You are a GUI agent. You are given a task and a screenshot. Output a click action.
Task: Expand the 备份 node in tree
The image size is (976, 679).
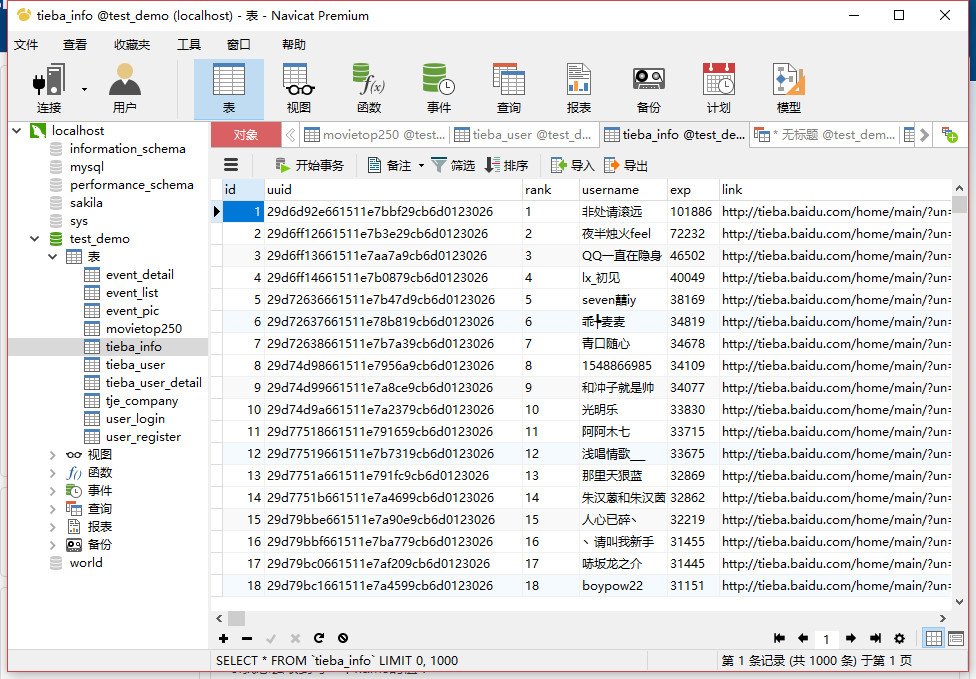53,545
